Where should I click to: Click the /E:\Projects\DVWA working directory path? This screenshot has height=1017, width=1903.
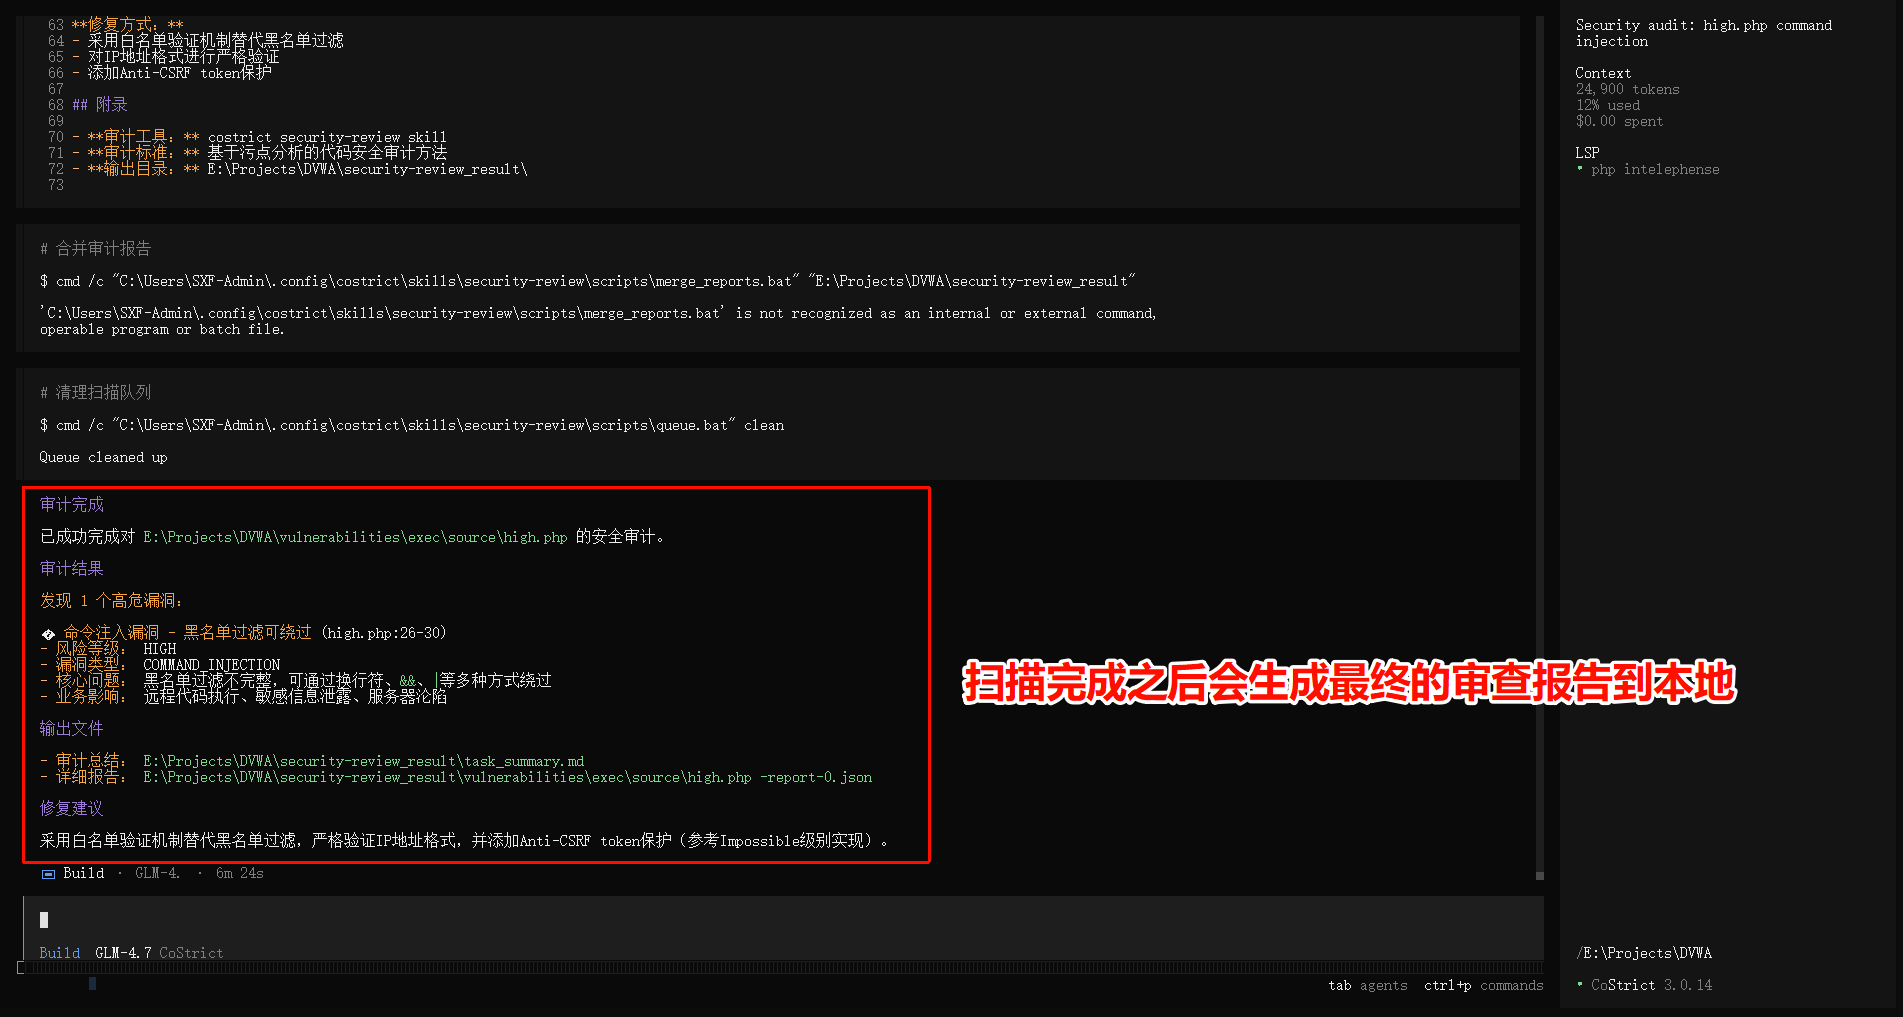(x=1644, y=953)
